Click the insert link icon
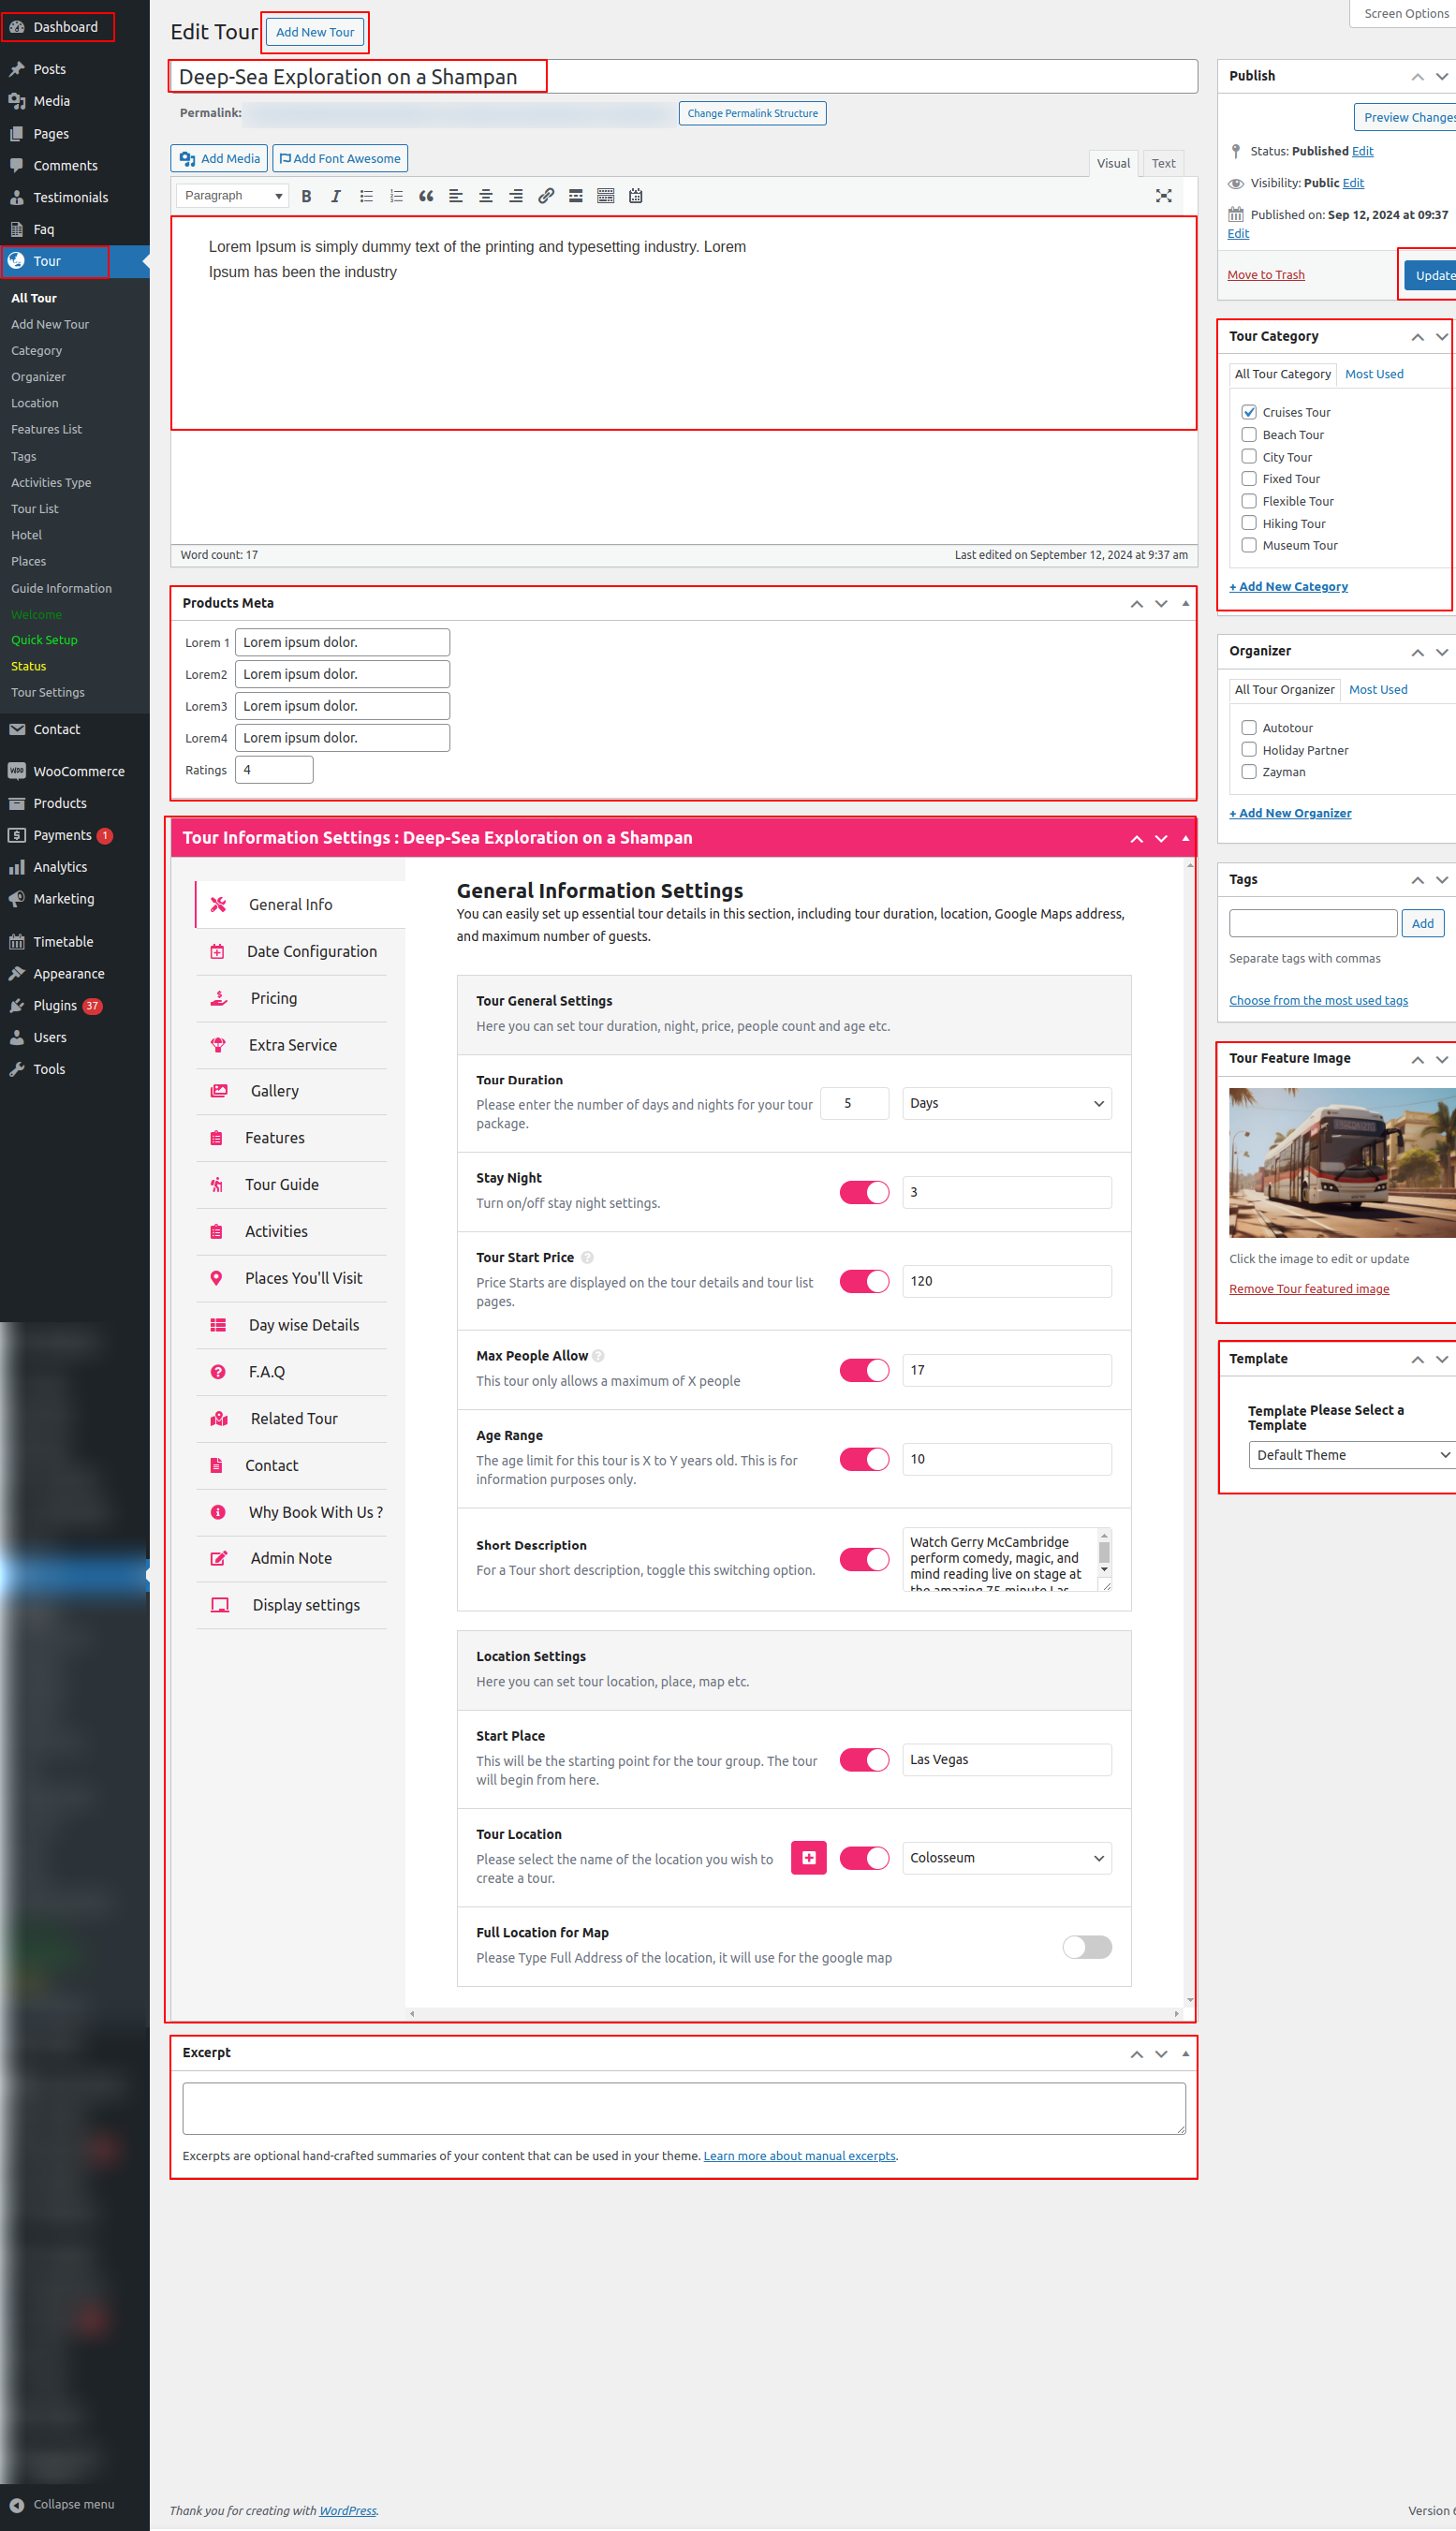 546,196
